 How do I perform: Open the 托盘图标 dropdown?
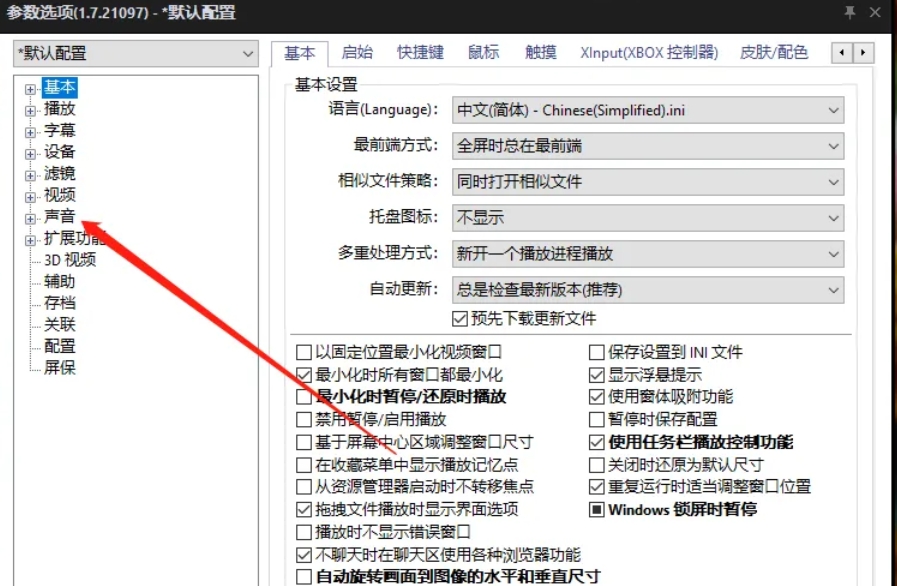point(832,218)
